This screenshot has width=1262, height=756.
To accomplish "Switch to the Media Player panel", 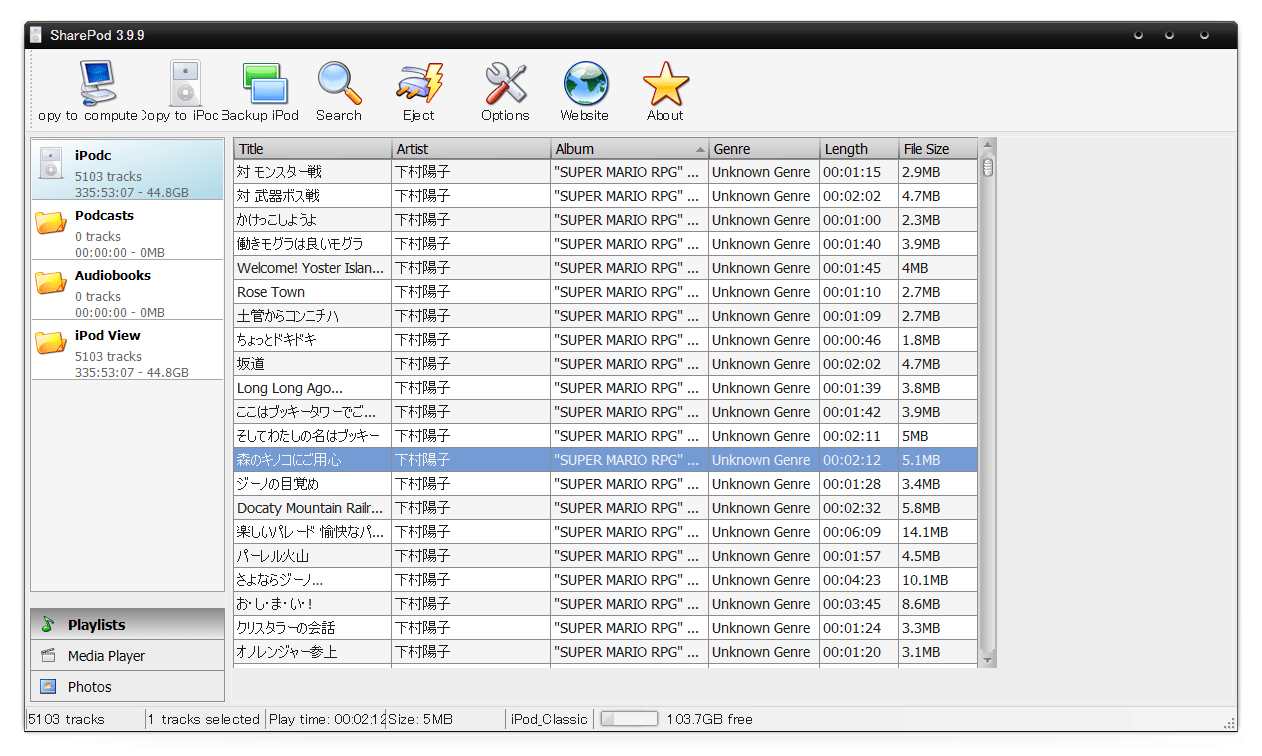I will point(128,656).
